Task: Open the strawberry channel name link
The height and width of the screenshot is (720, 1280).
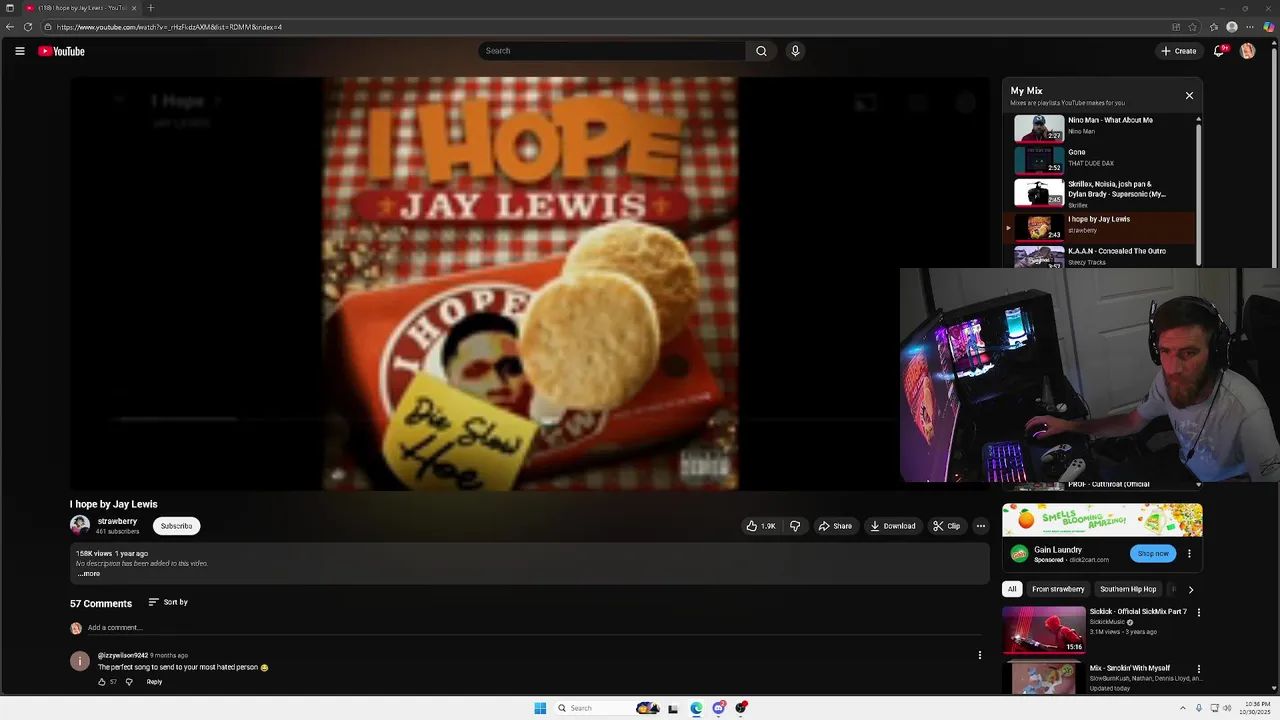Action: pos(117,521)
